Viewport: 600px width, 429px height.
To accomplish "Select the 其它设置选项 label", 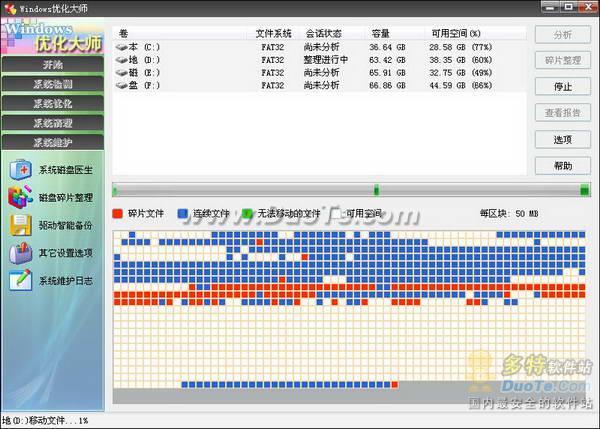I will pyautogui.click(x=66, y=253).
